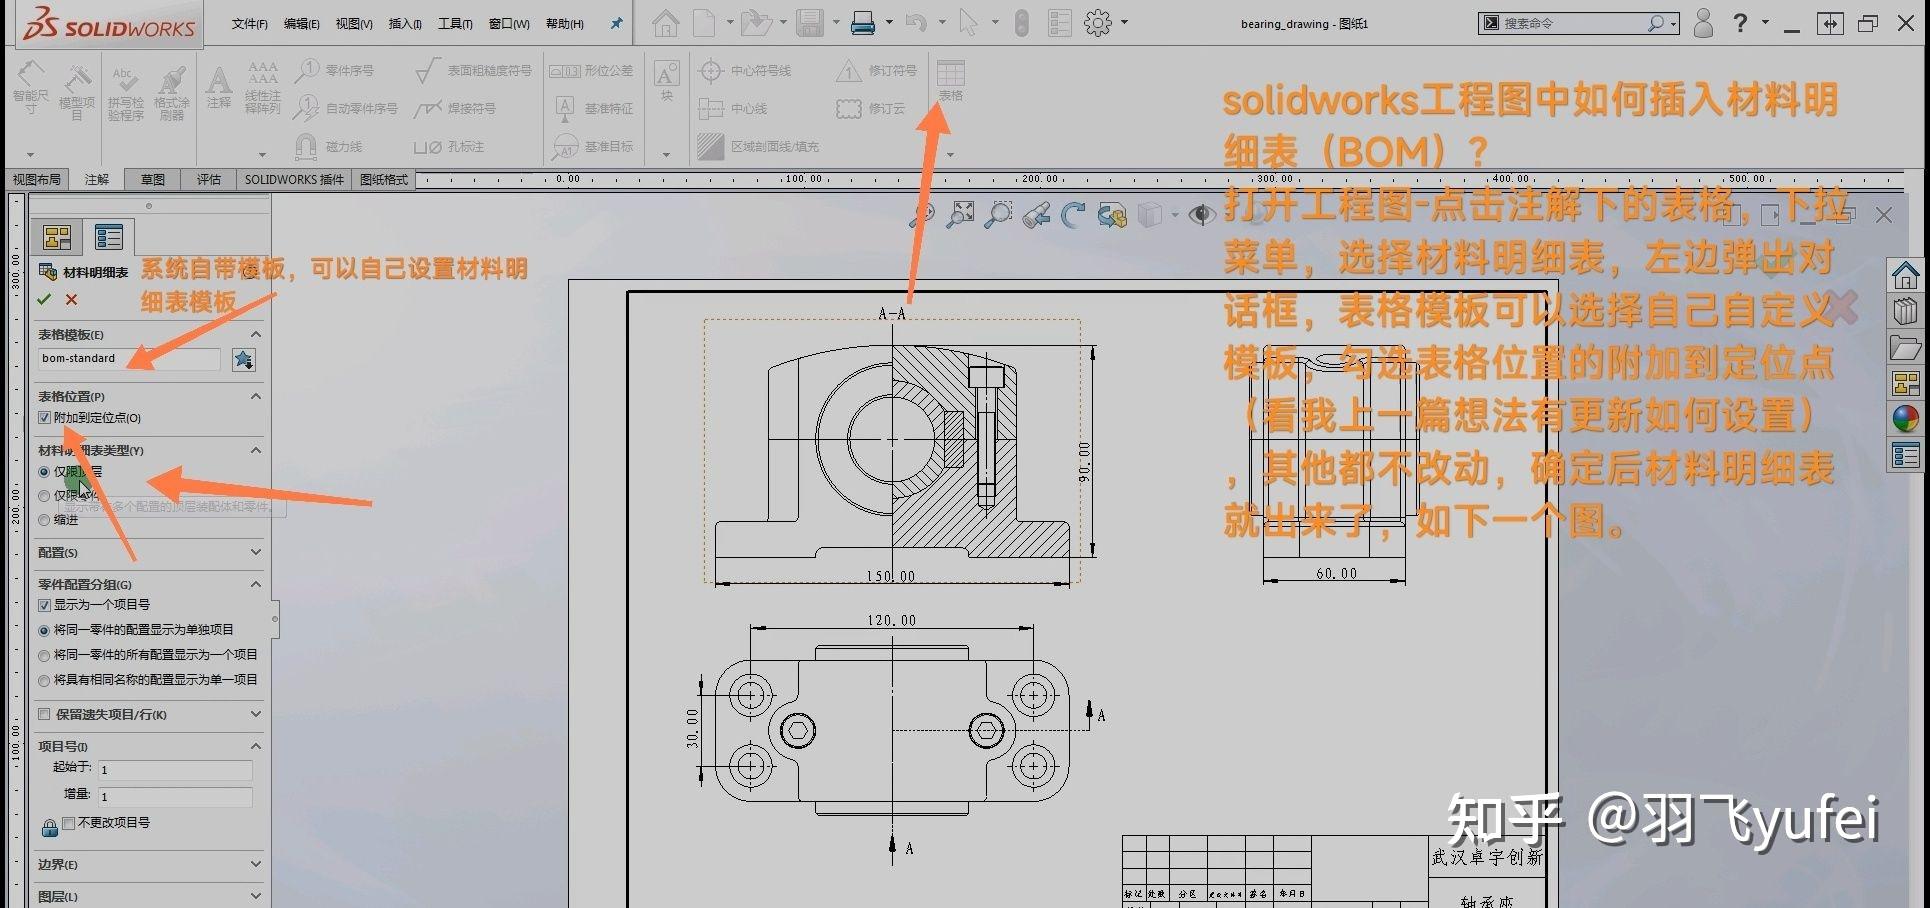Confirm BOM settings with green checkmark
This screenshot has height=908, width=1930.
[45, 299]
